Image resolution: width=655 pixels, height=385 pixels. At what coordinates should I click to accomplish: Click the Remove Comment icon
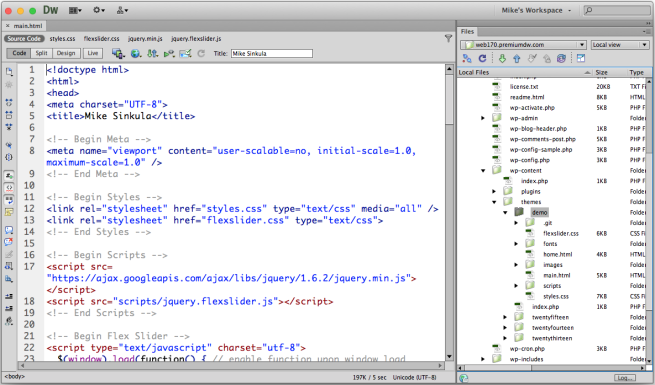point(9,242)
